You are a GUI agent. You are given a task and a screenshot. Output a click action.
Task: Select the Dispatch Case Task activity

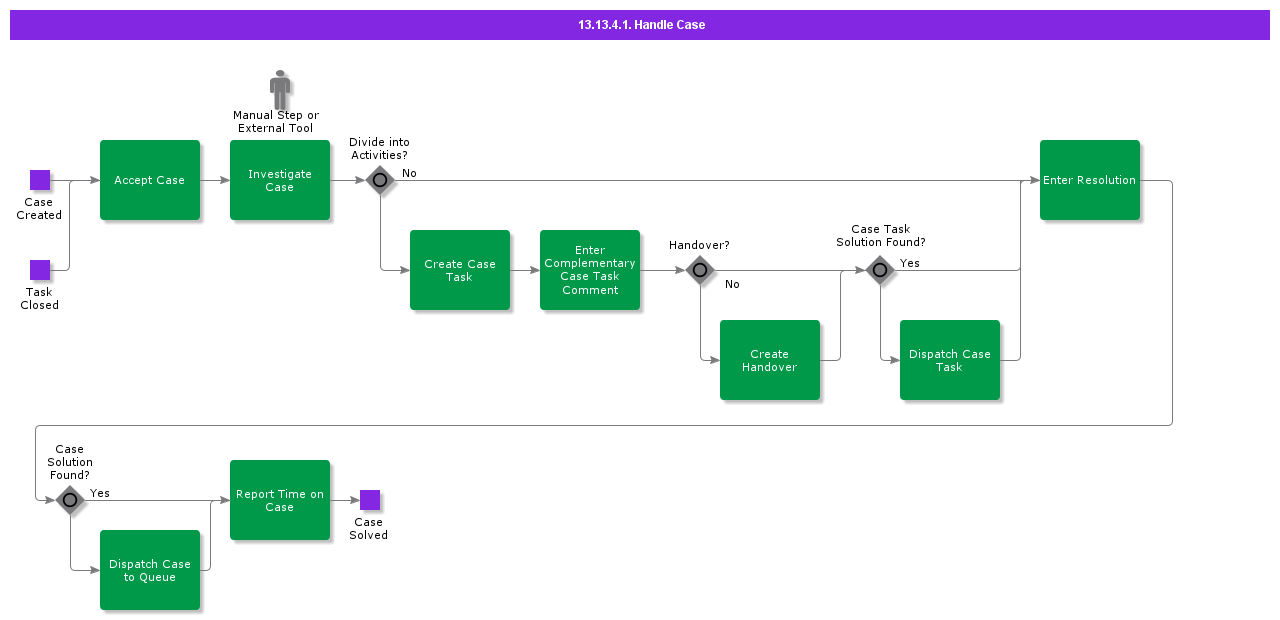pyautogui.click(x=950, y=360)
